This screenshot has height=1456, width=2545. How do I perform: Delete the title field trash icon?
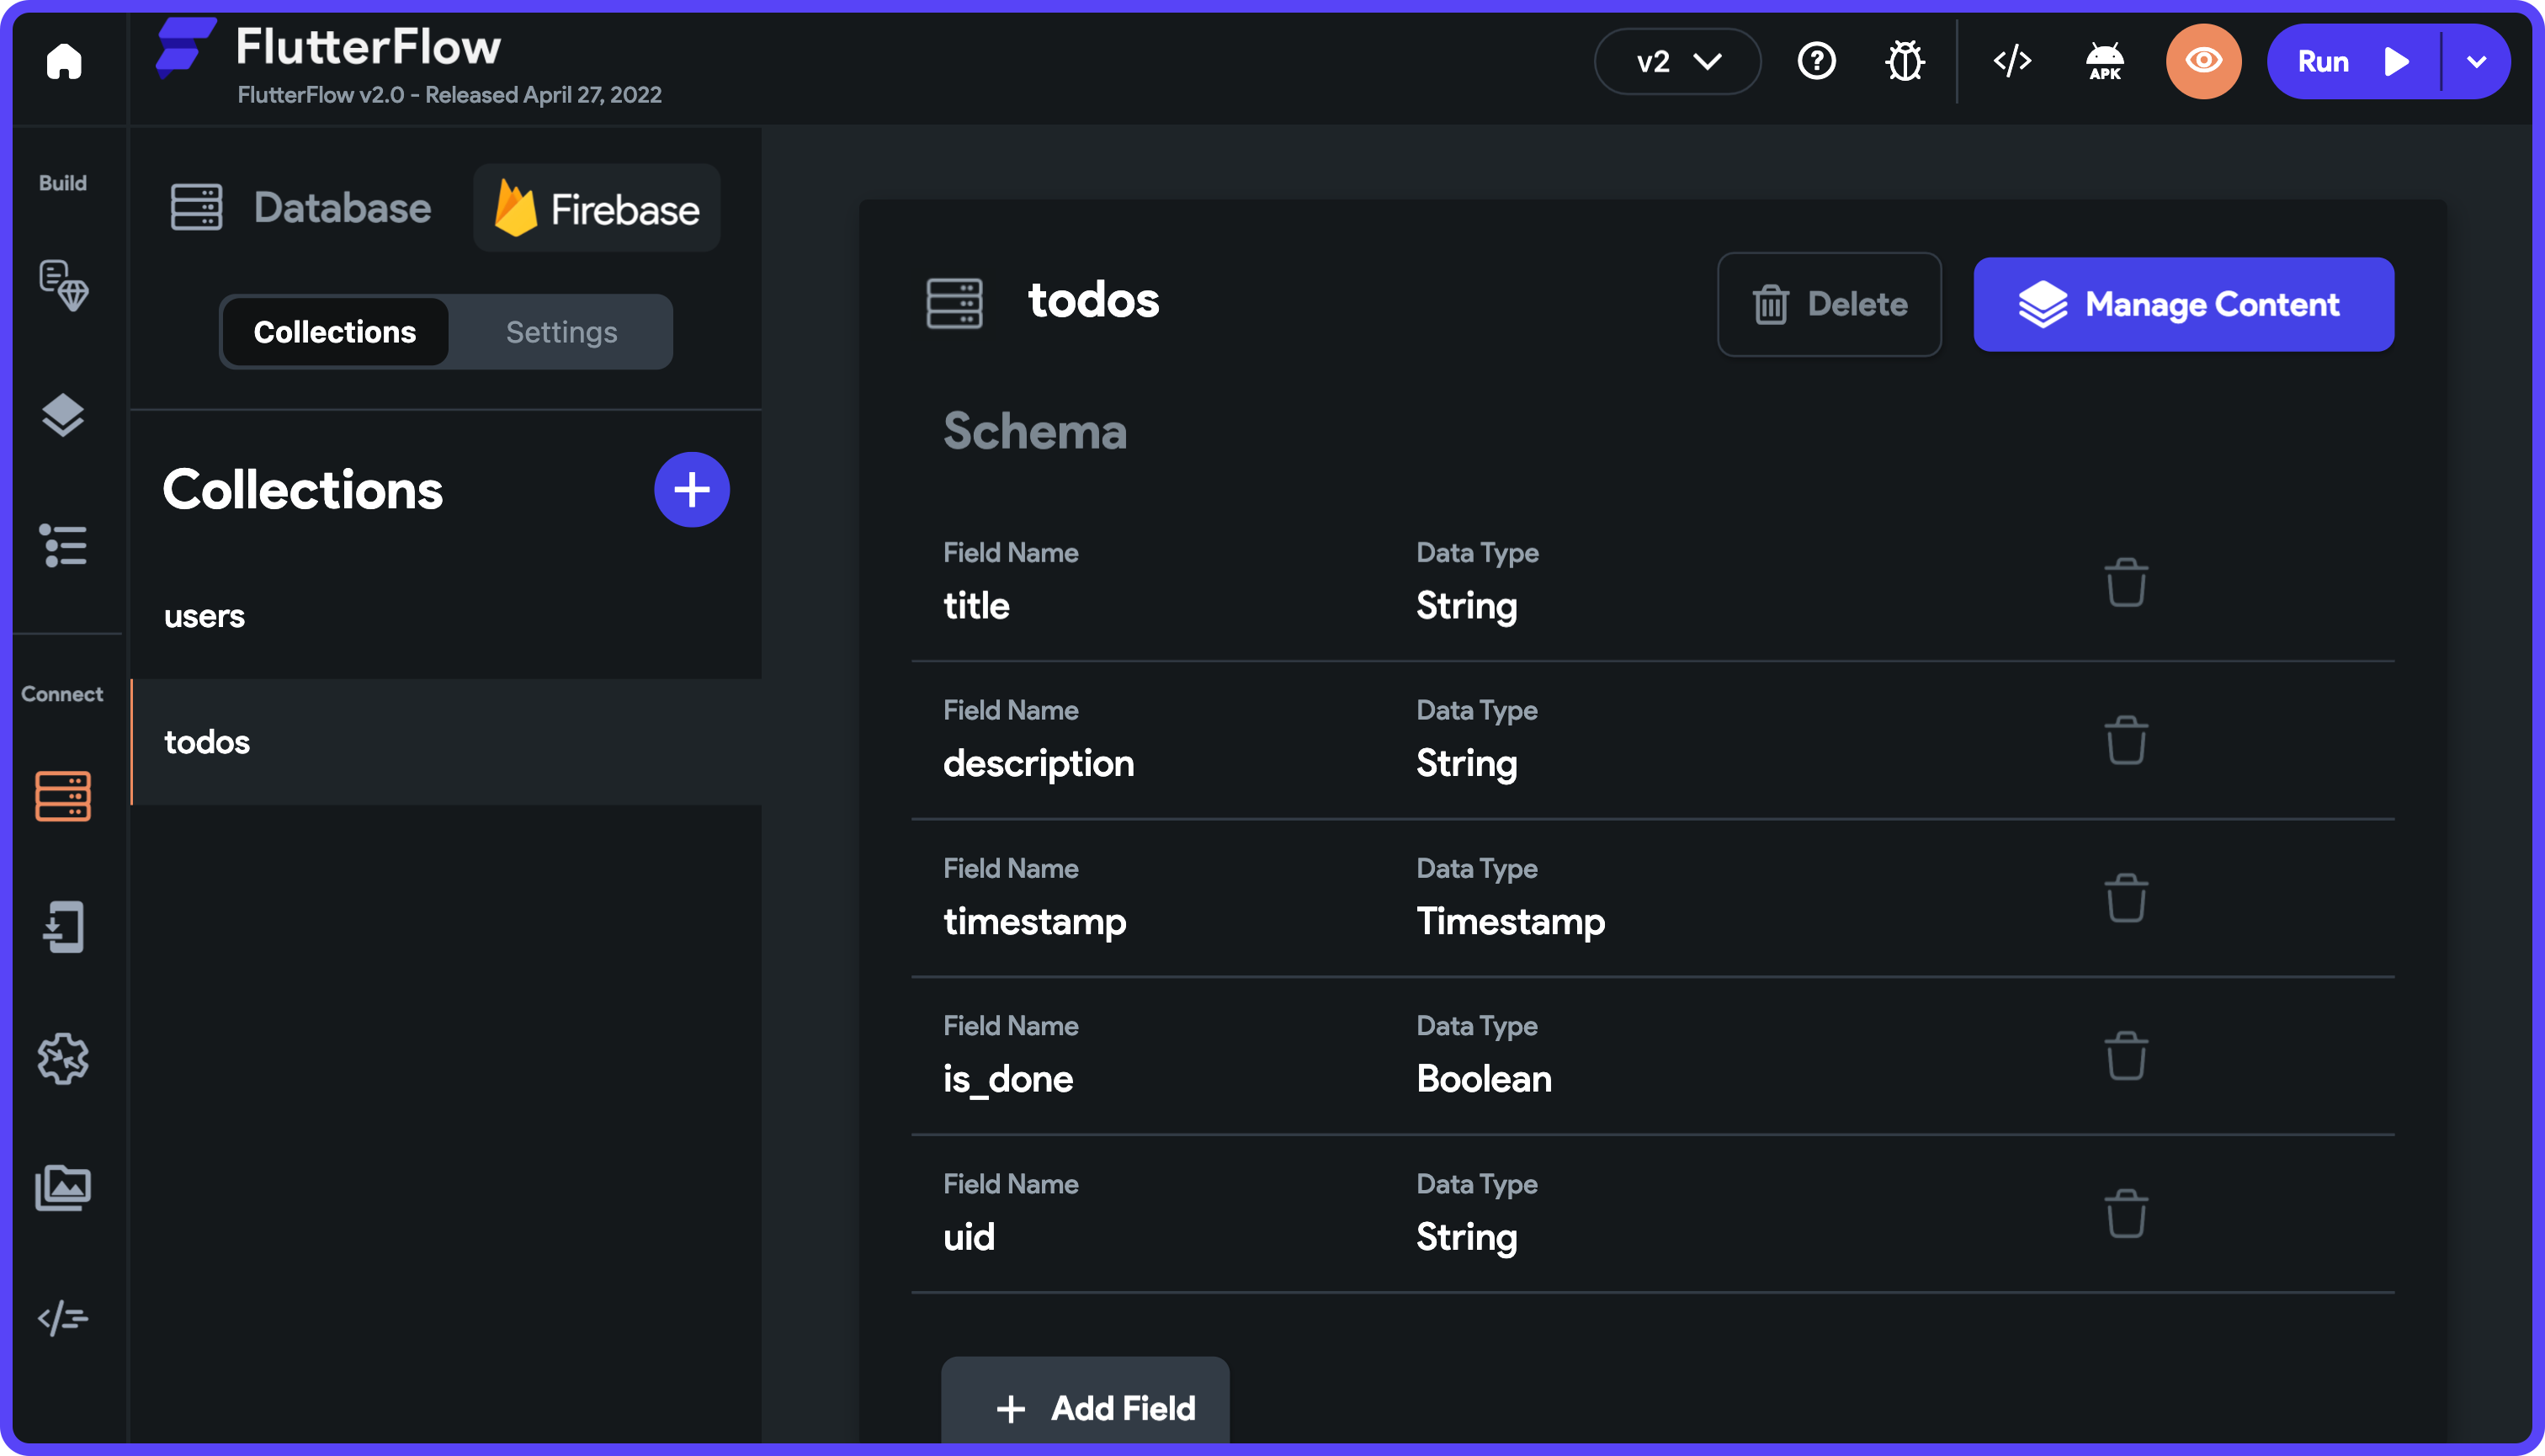click(x=2126, y=582)
